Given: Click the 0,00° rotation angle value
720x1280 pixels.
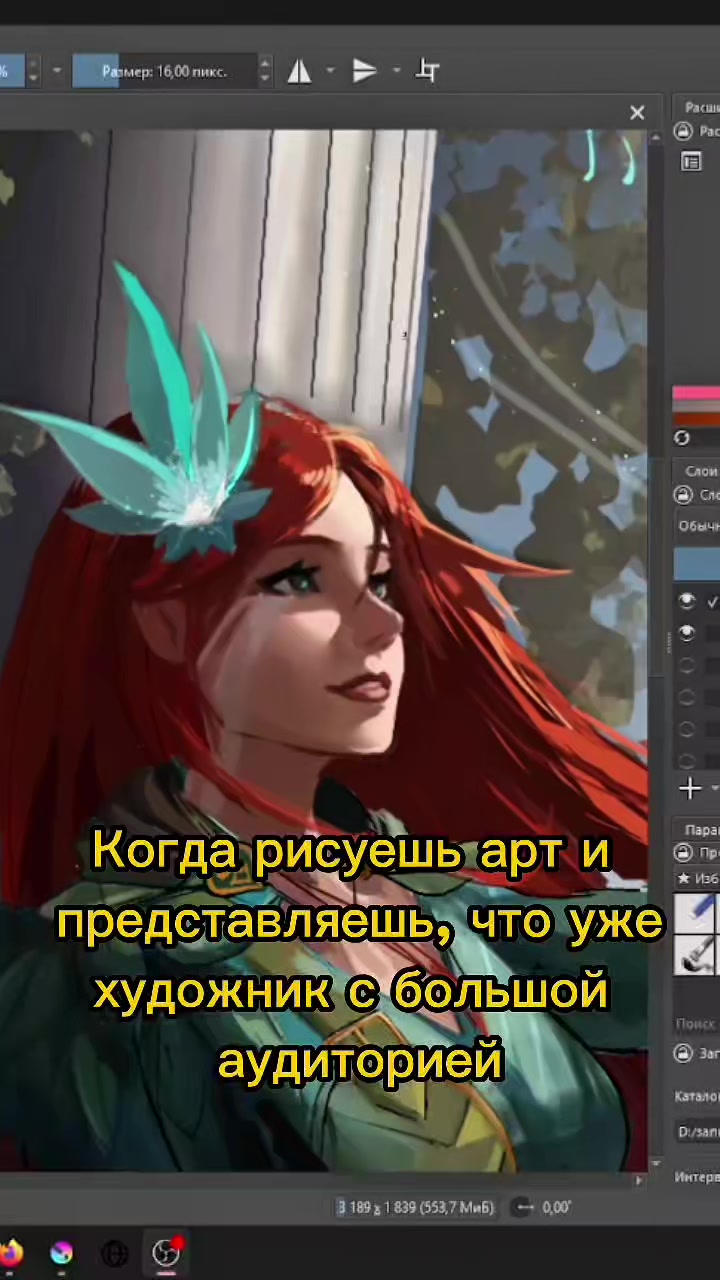Looking at the screenshot, I should 557,1207.
